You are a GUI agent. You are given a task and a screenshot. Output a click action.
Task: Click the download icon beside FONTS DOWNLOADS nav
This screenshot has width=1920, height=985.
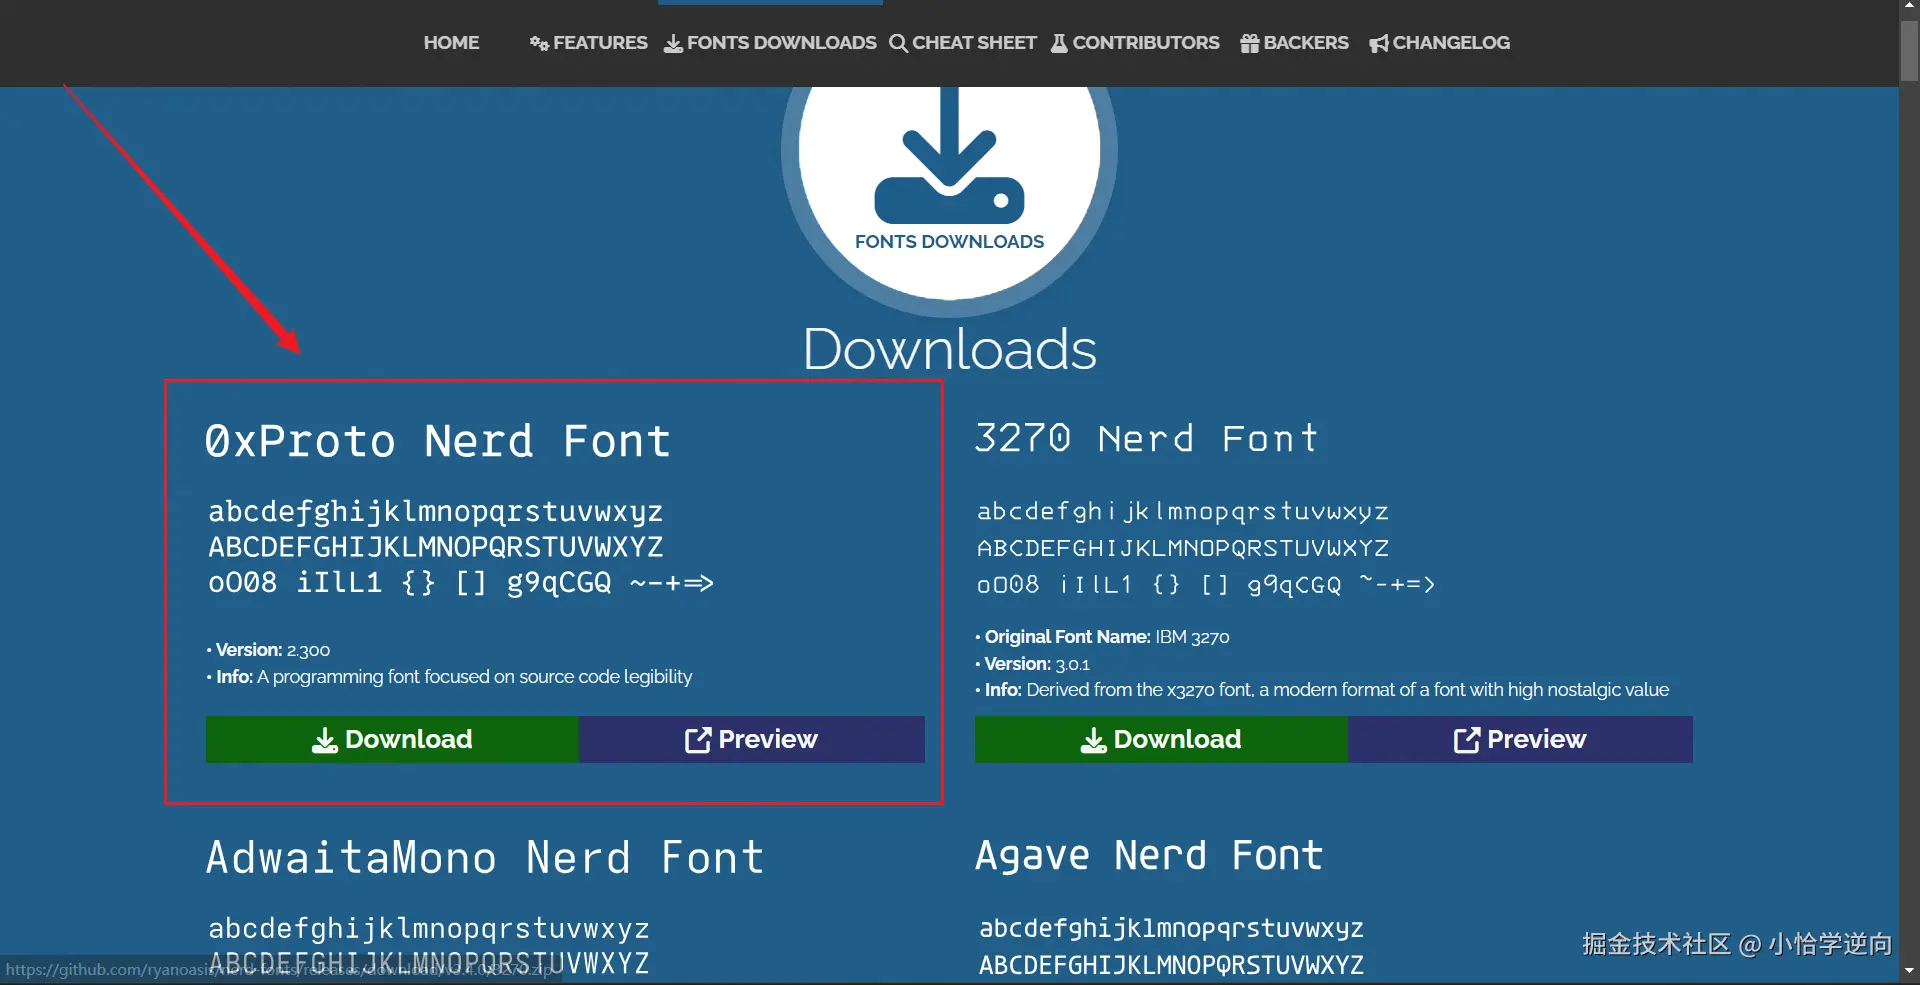coord(673,43)
